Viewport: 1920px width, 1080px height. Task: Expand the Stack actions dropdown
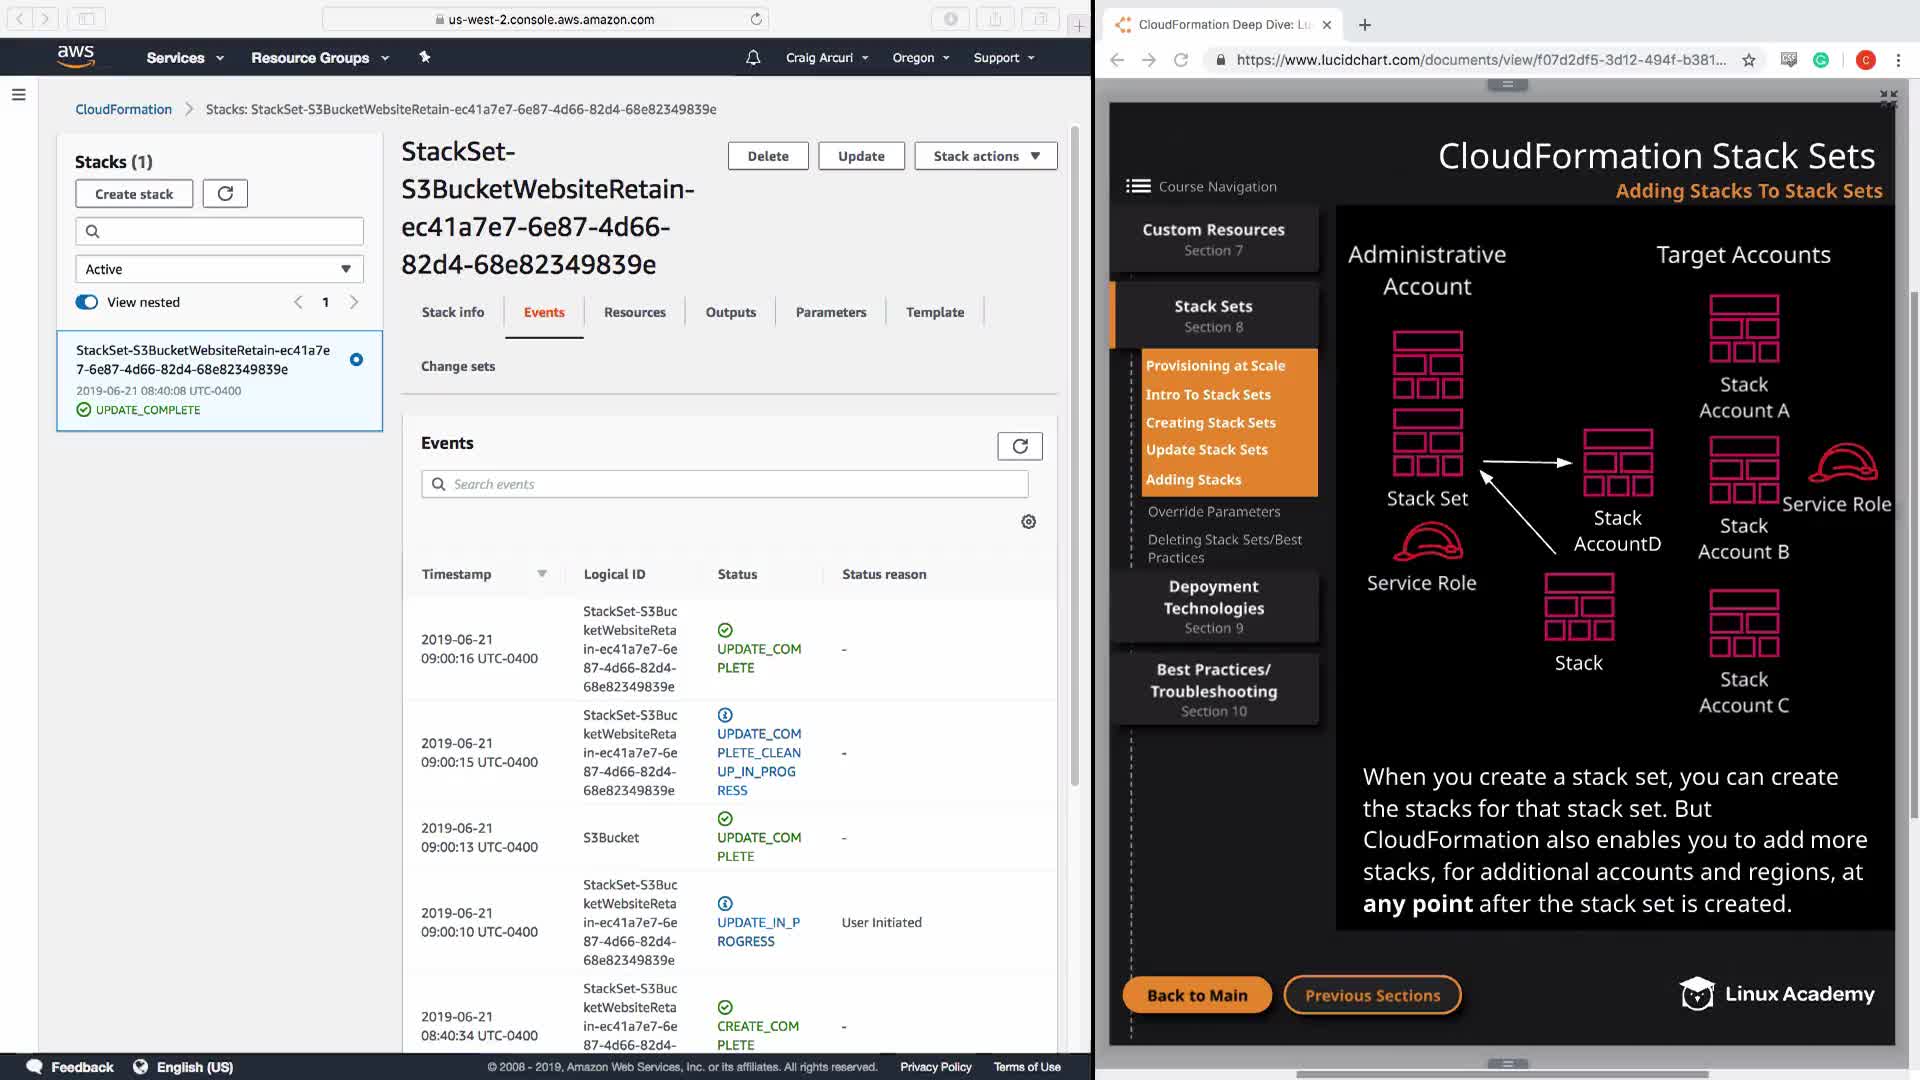click(985, 156)
